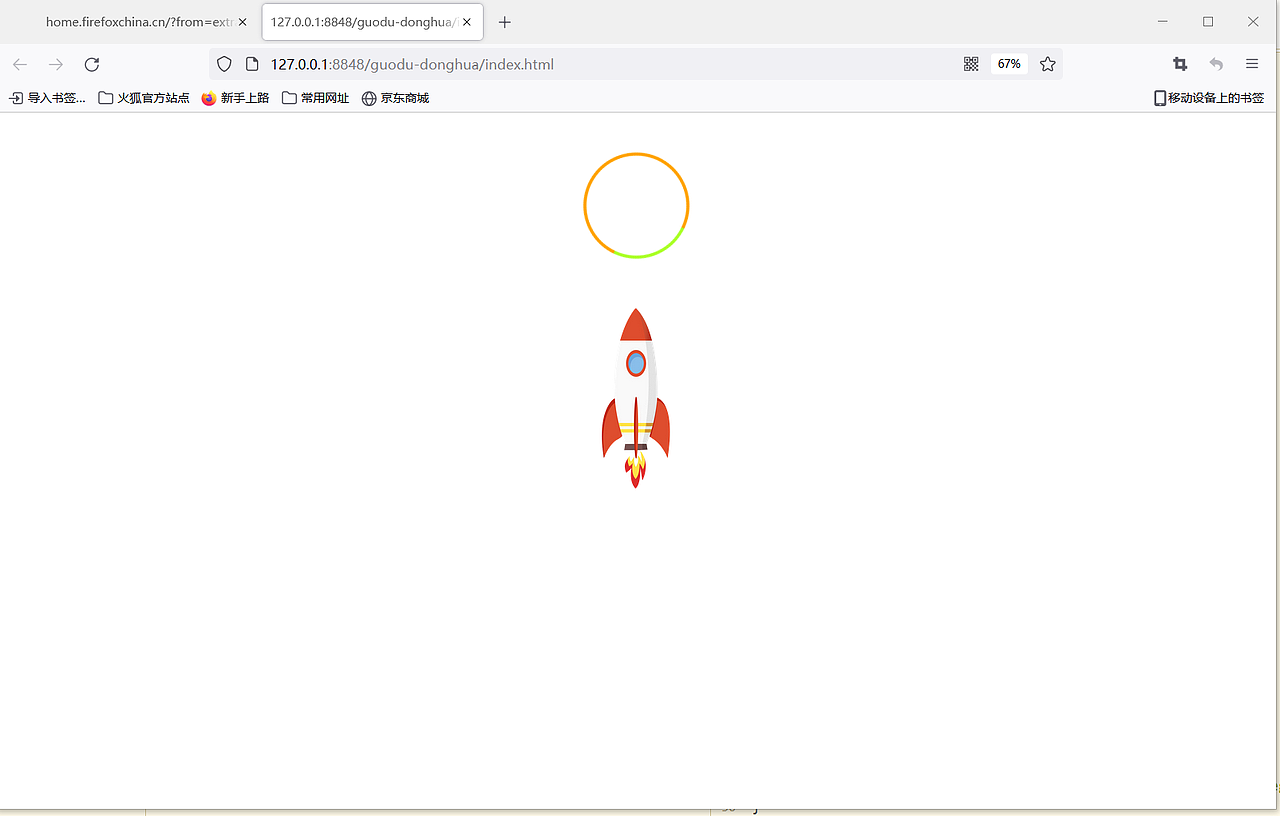Open 移动设备上的书签 mobile bookmarks
Screen dimensions: 1280x816
[x=1209, y=98]
